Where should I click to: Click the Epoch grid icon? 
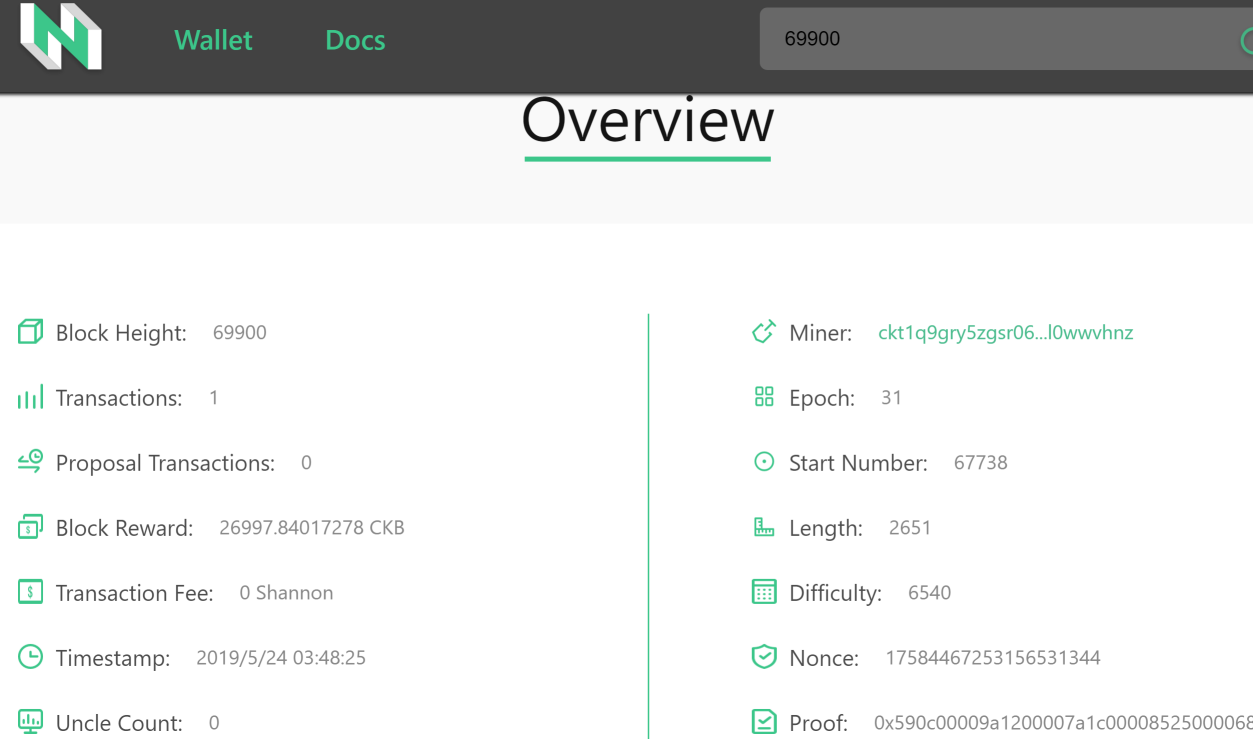pyautogui.click(x=764, y=397)
